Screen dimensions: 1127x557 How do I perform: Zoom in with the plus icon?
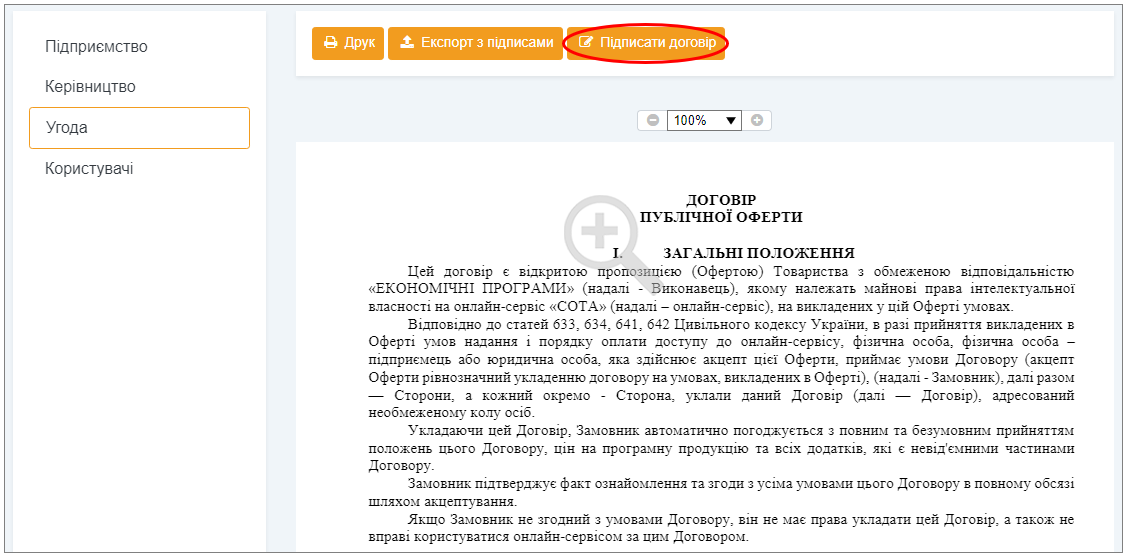click(x=757, y=121)
